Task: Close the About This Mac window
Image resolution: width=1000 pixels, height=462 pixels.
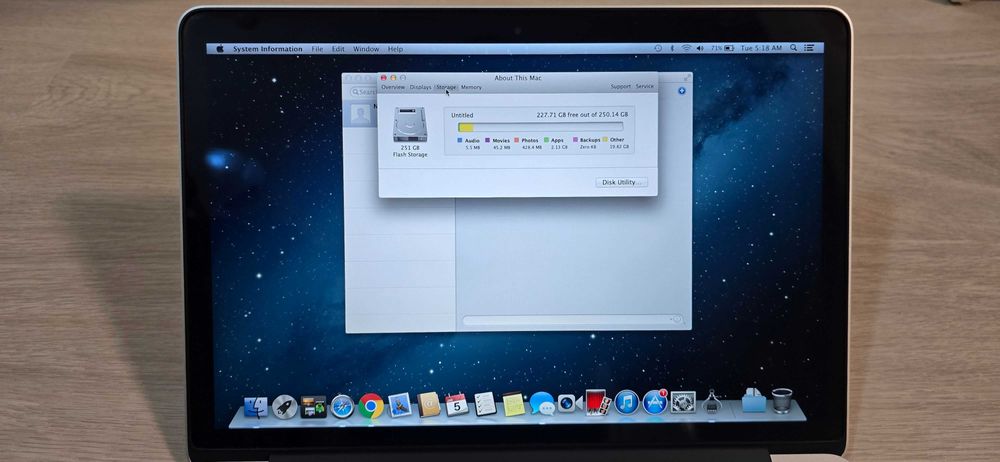Action: pyautogui.click(x=383, y=78)
